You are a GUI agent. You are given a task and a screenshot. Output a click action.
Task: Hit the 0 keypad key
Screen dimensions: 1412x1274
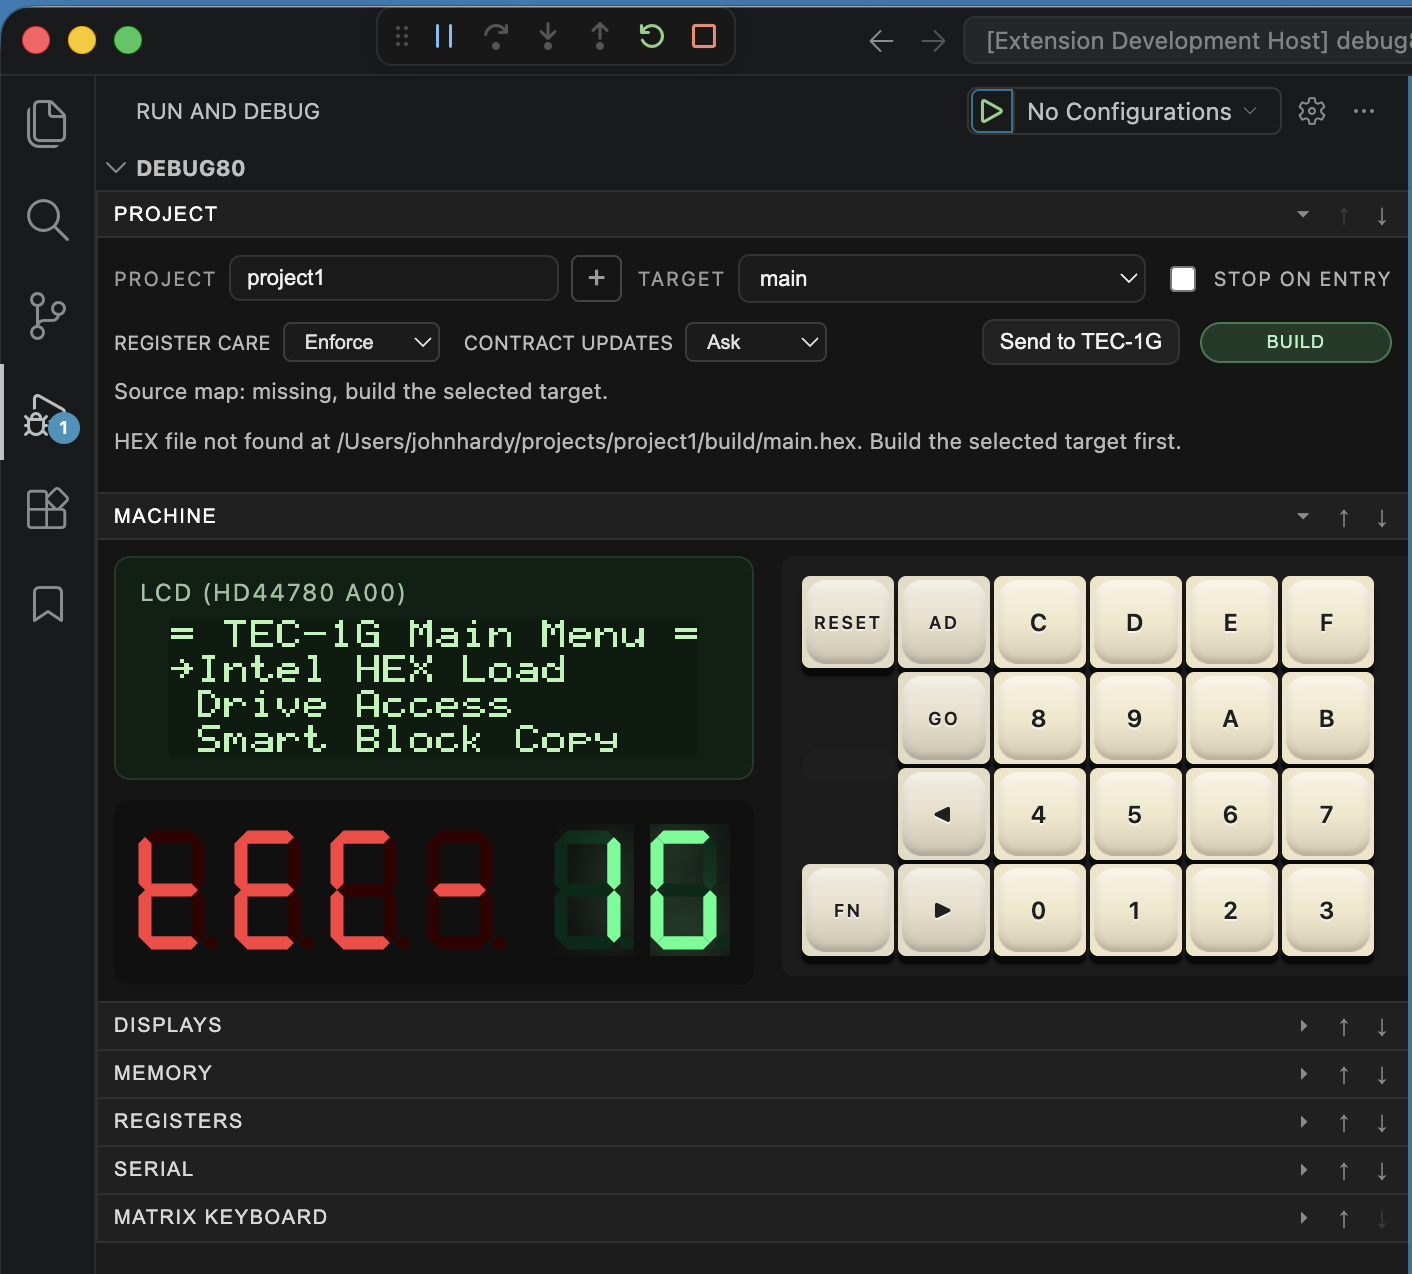point(1040,910)
